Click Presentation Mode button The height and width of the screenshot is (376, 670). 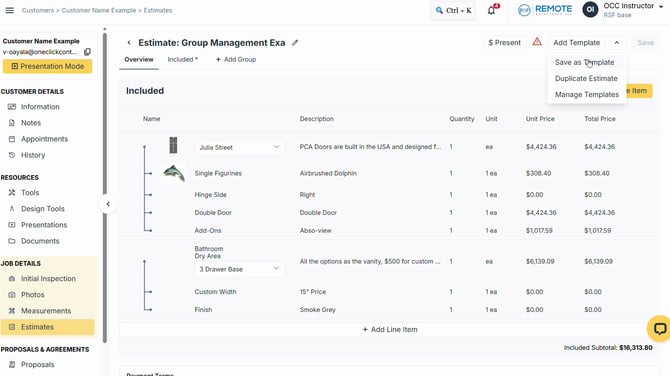click(47, 66)
